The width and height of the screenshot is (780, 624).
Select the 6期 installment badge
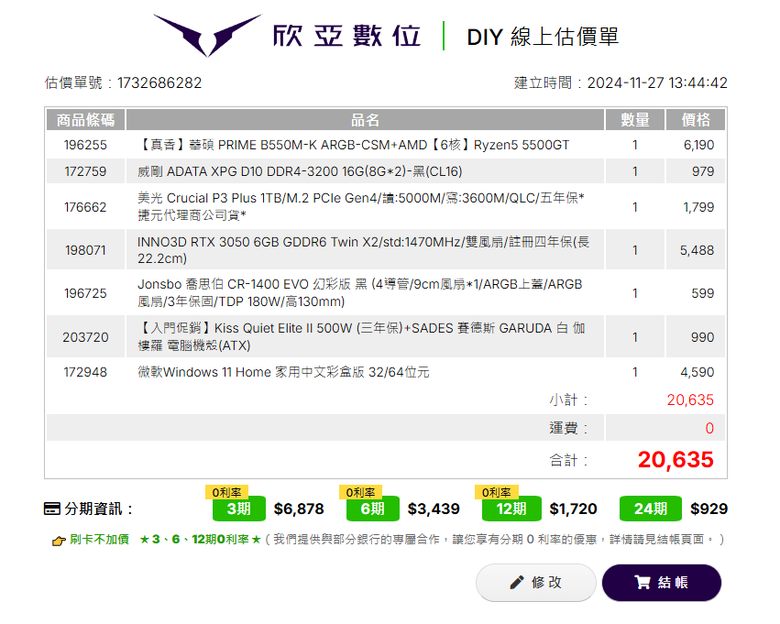(373, 509)
